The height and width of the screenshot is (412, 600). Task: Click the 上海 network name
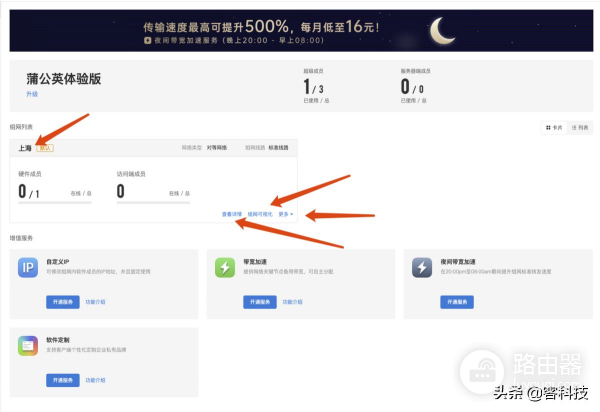(x=25, y=148)
